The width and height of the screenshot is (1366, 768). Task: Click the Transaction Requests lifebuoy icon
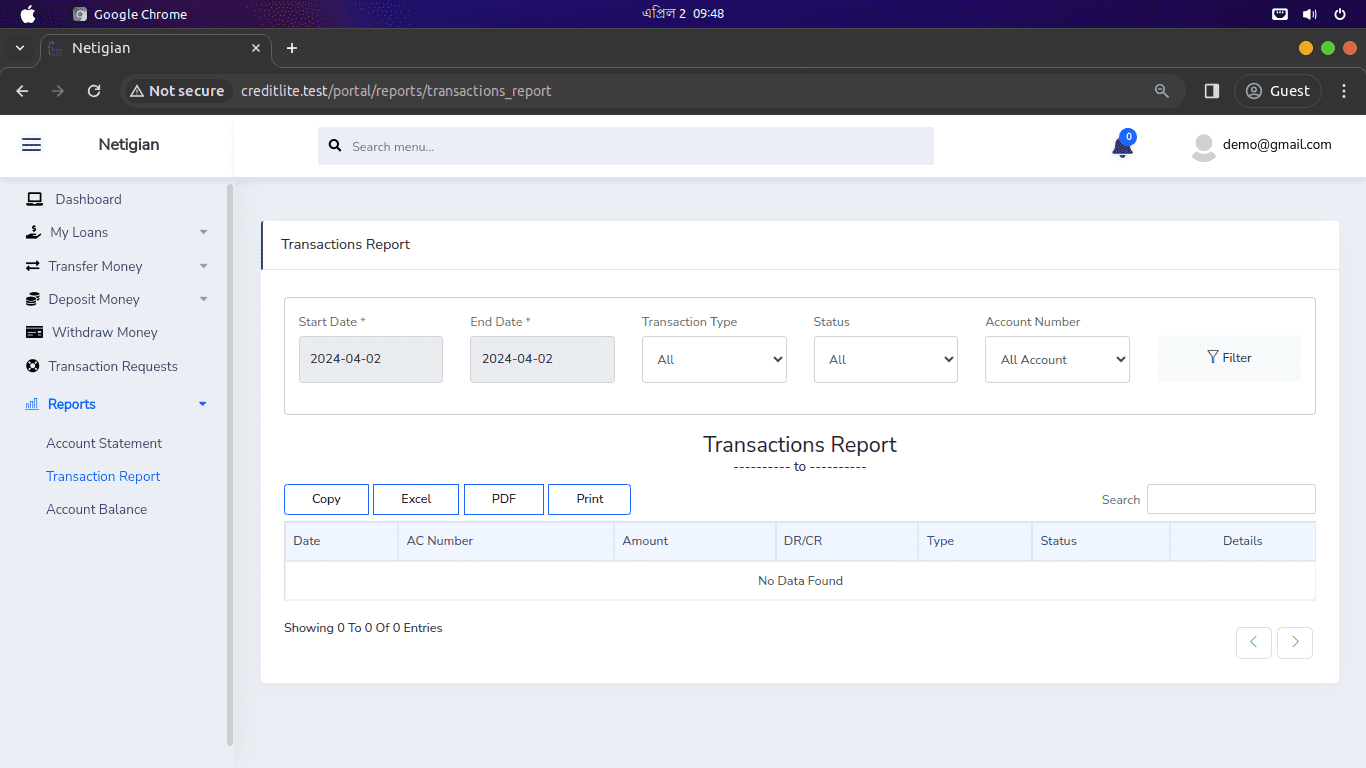coord(32,366)
